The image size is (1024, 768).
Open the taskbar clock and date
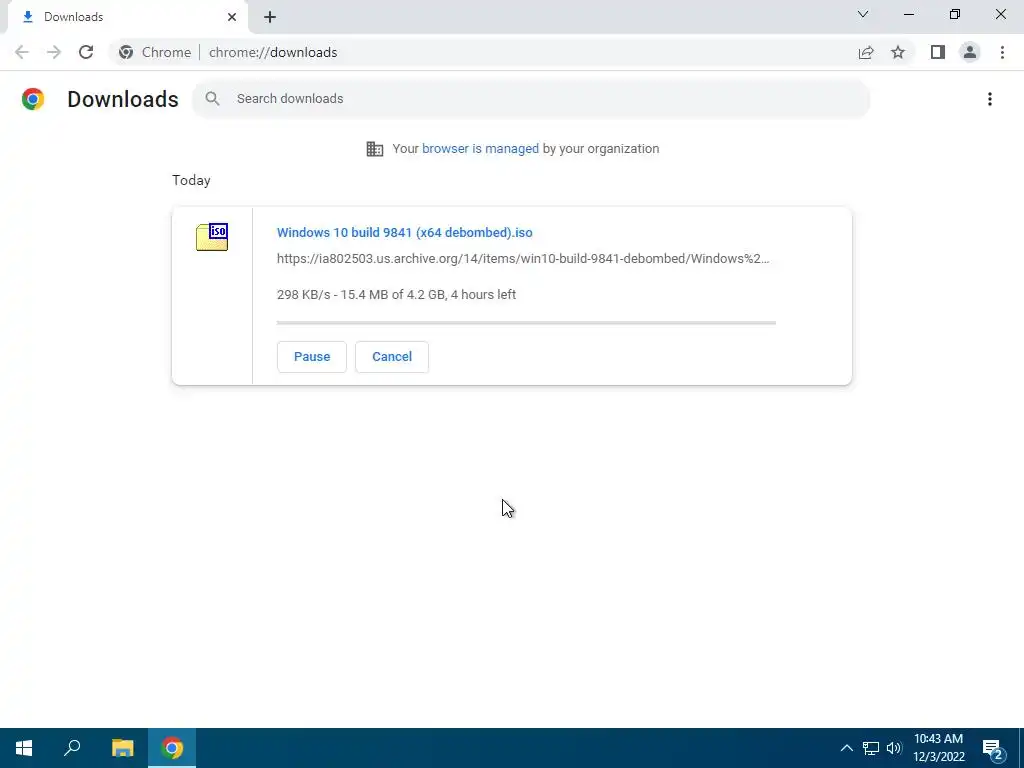click(x=938, y=748)
